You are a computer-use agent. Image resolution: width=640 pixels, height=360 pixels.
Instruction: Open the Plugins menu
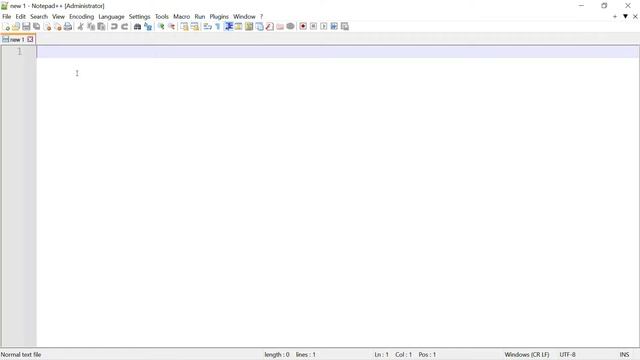pos(219,17)
